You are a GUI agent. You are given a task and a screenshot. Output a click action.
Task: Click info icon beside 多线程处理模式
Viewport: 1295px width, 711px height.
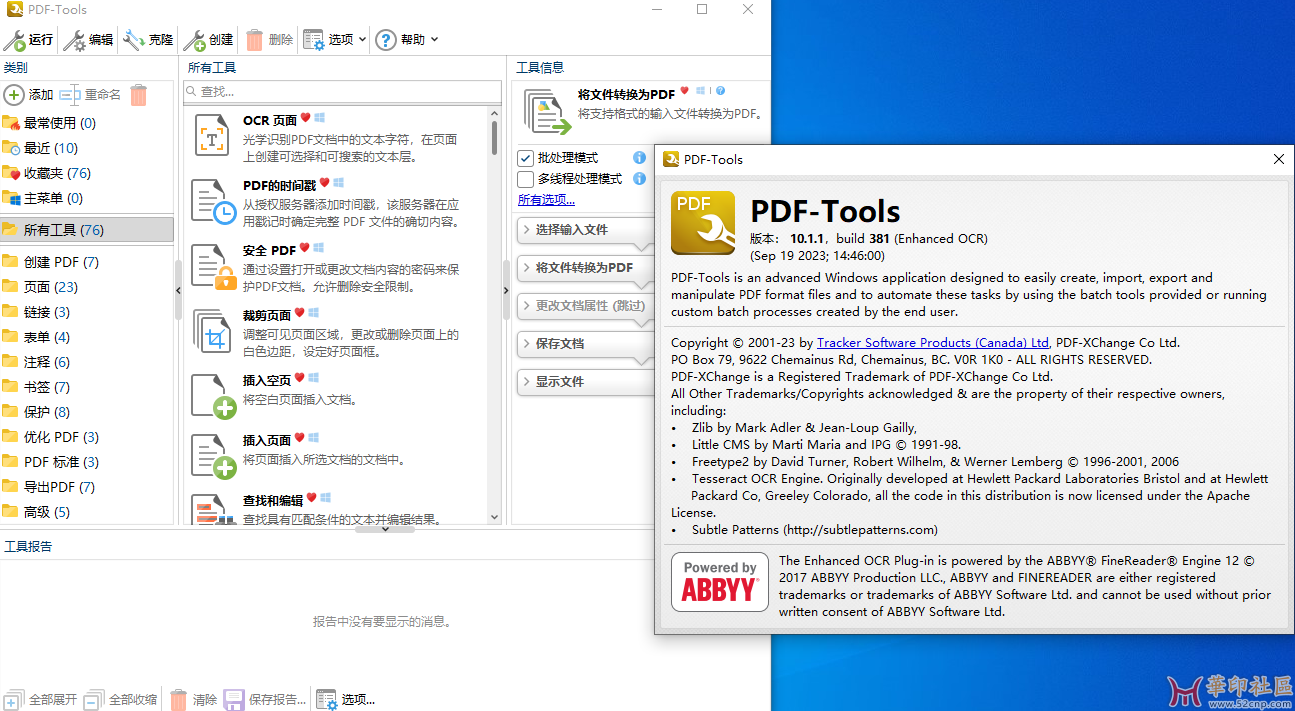[640, 179]
